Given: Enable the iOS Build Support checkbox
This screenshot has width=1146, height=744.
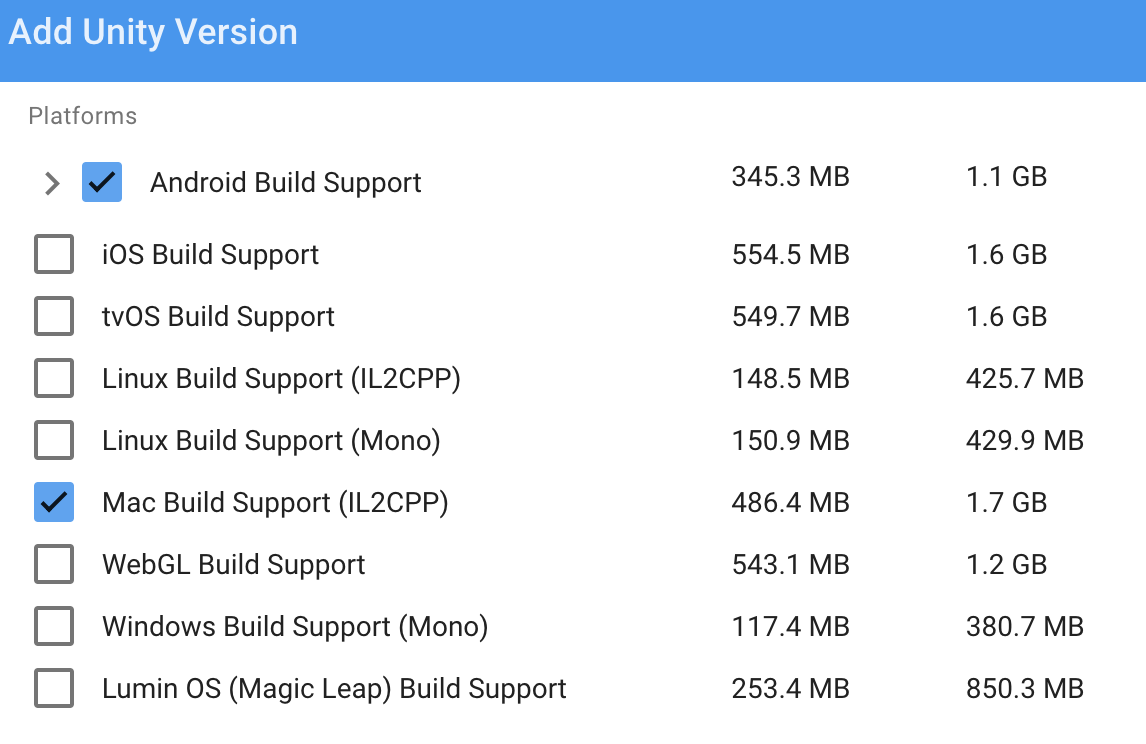Looking at the screenshot, I should point(54,254).
